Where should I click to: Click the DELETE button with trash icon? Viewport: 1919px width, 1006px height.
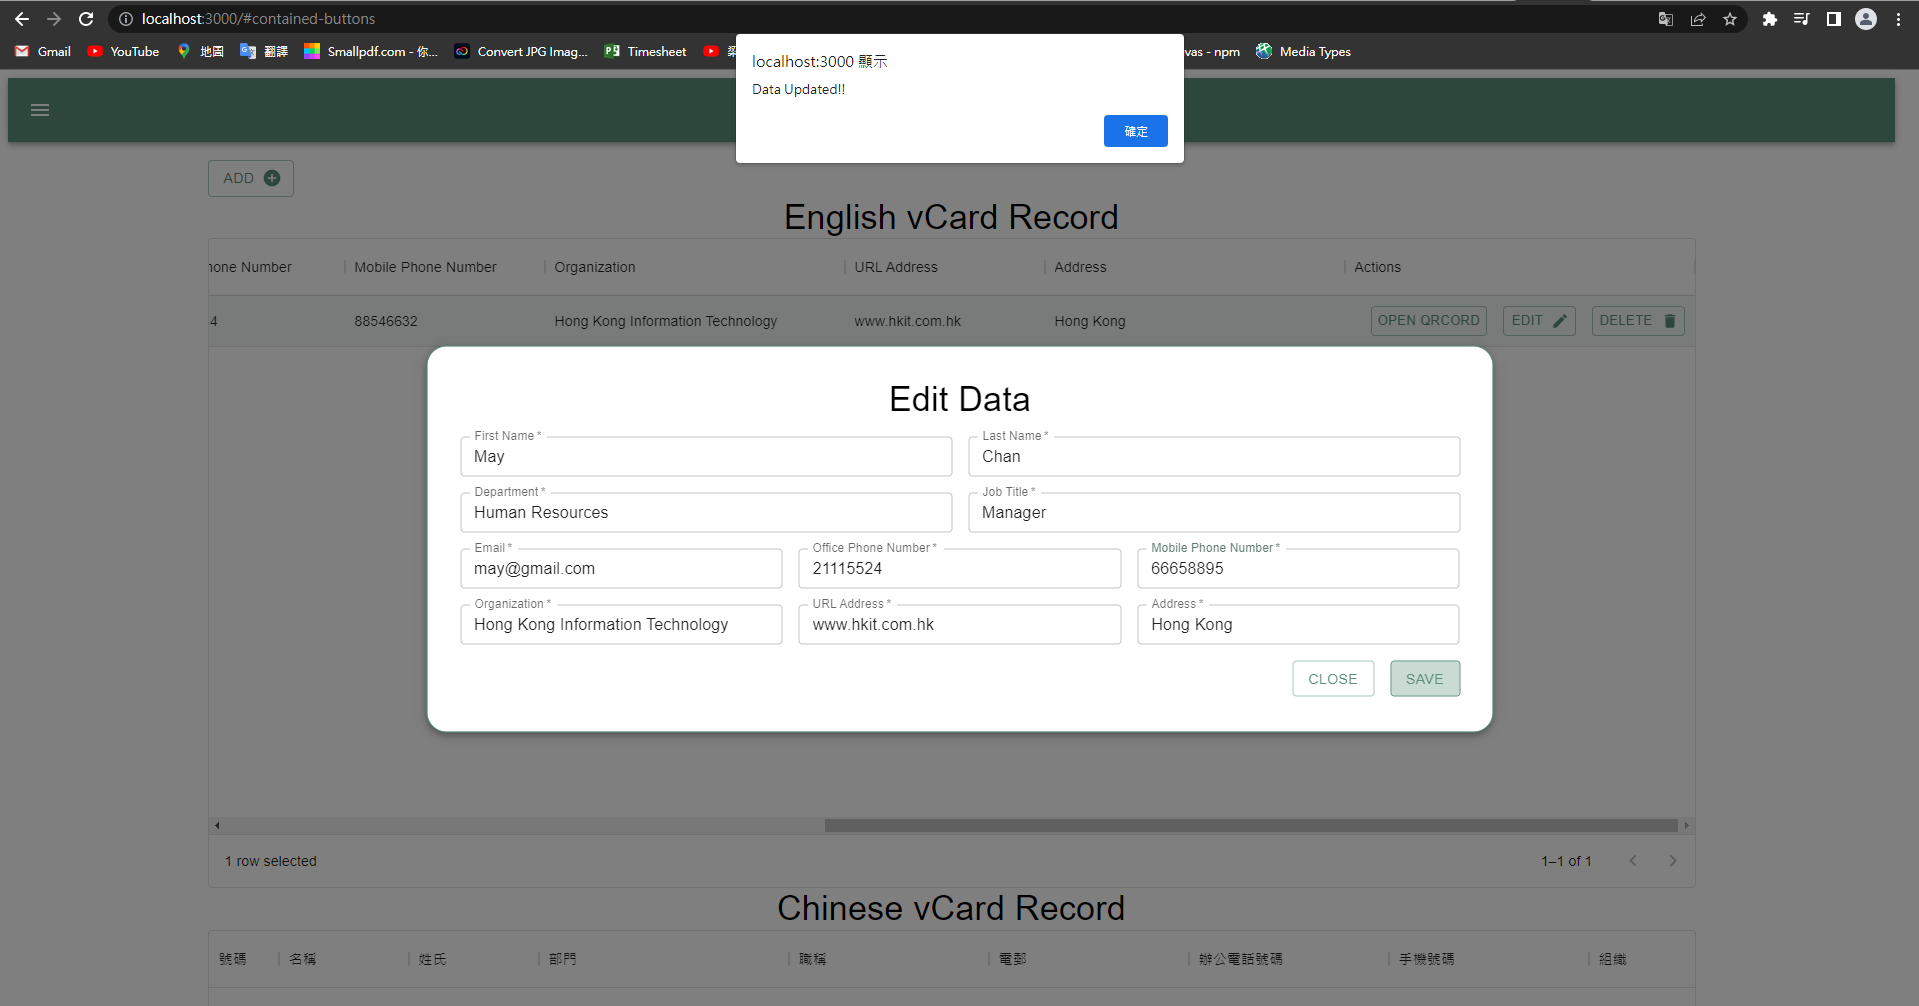pos(1638,321)
